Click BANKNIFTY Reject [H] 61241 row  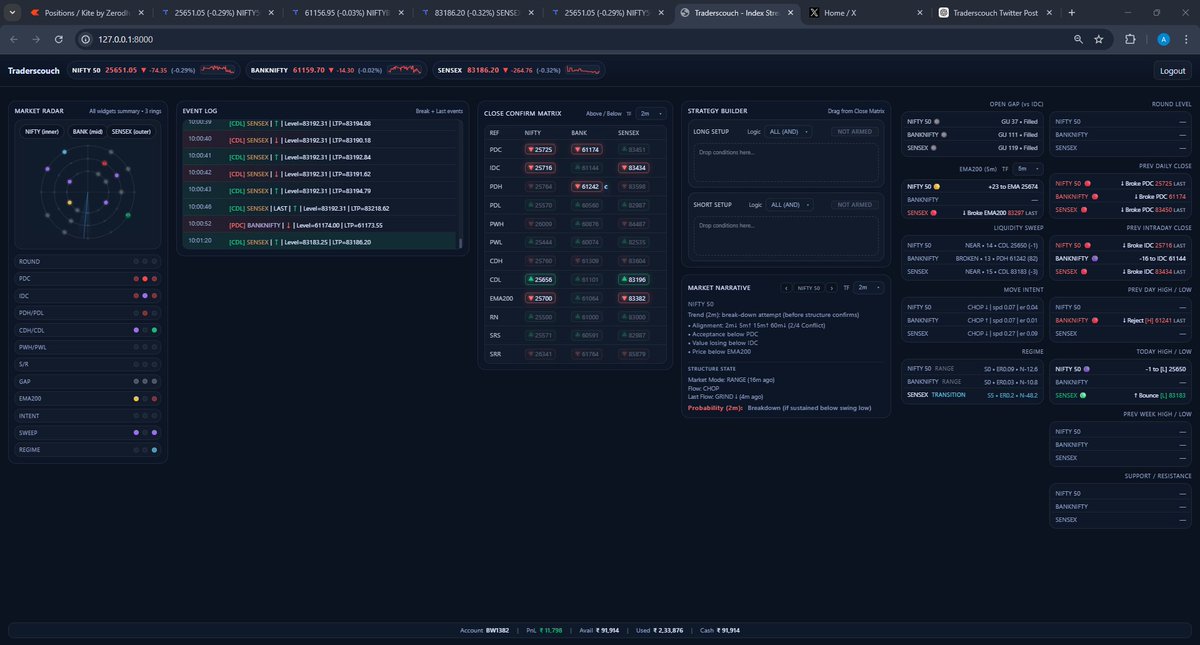point(1120,320)
